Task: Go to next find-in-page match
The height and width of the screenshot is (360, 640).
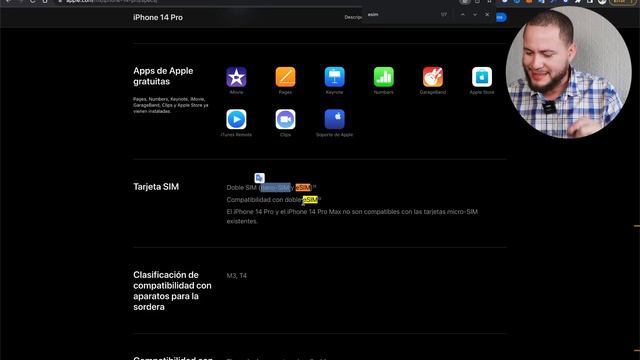Action: click(475, 15)
